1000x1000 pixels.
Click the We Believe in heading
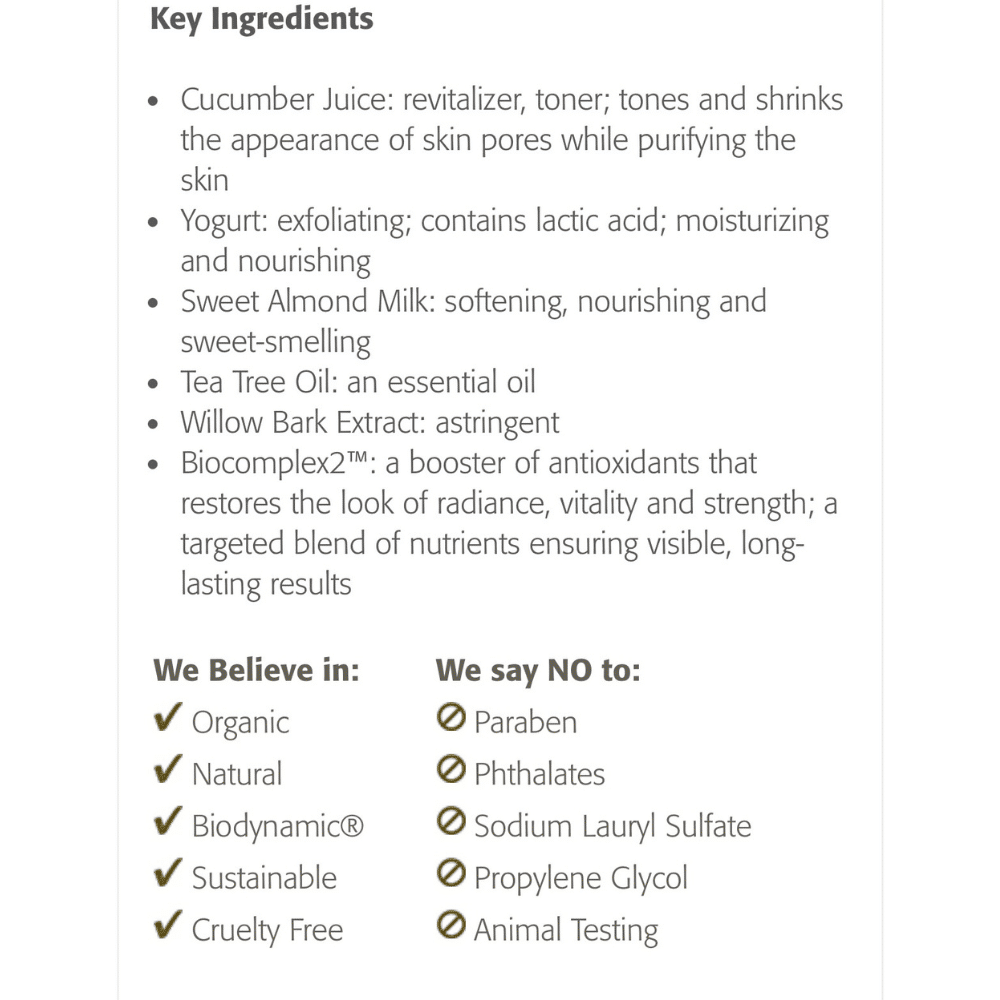pos(256,669)
